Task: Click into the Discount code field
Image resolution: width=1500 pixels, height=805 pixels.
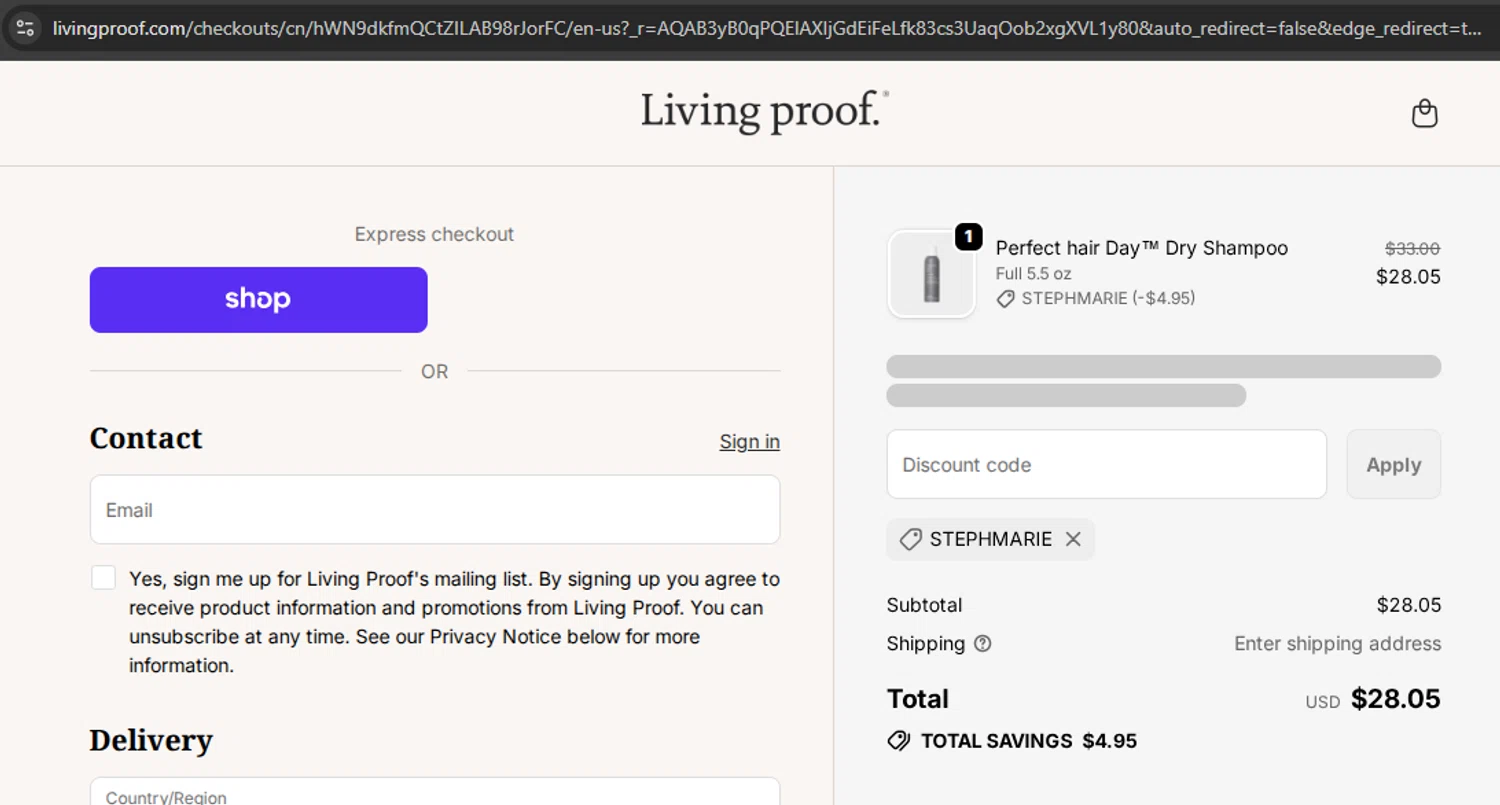Action: (1106, 465)
